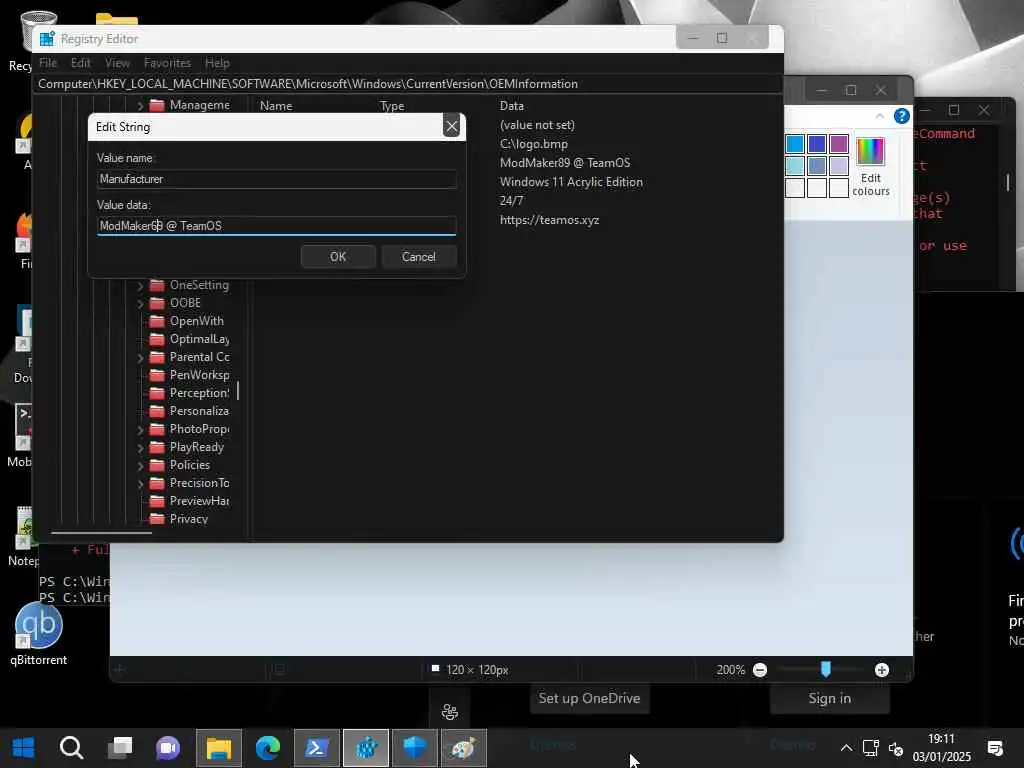The height and width of the screenshot is (768, 1024).
Task: Open File Explorer from taskbar
Action: 219,748
